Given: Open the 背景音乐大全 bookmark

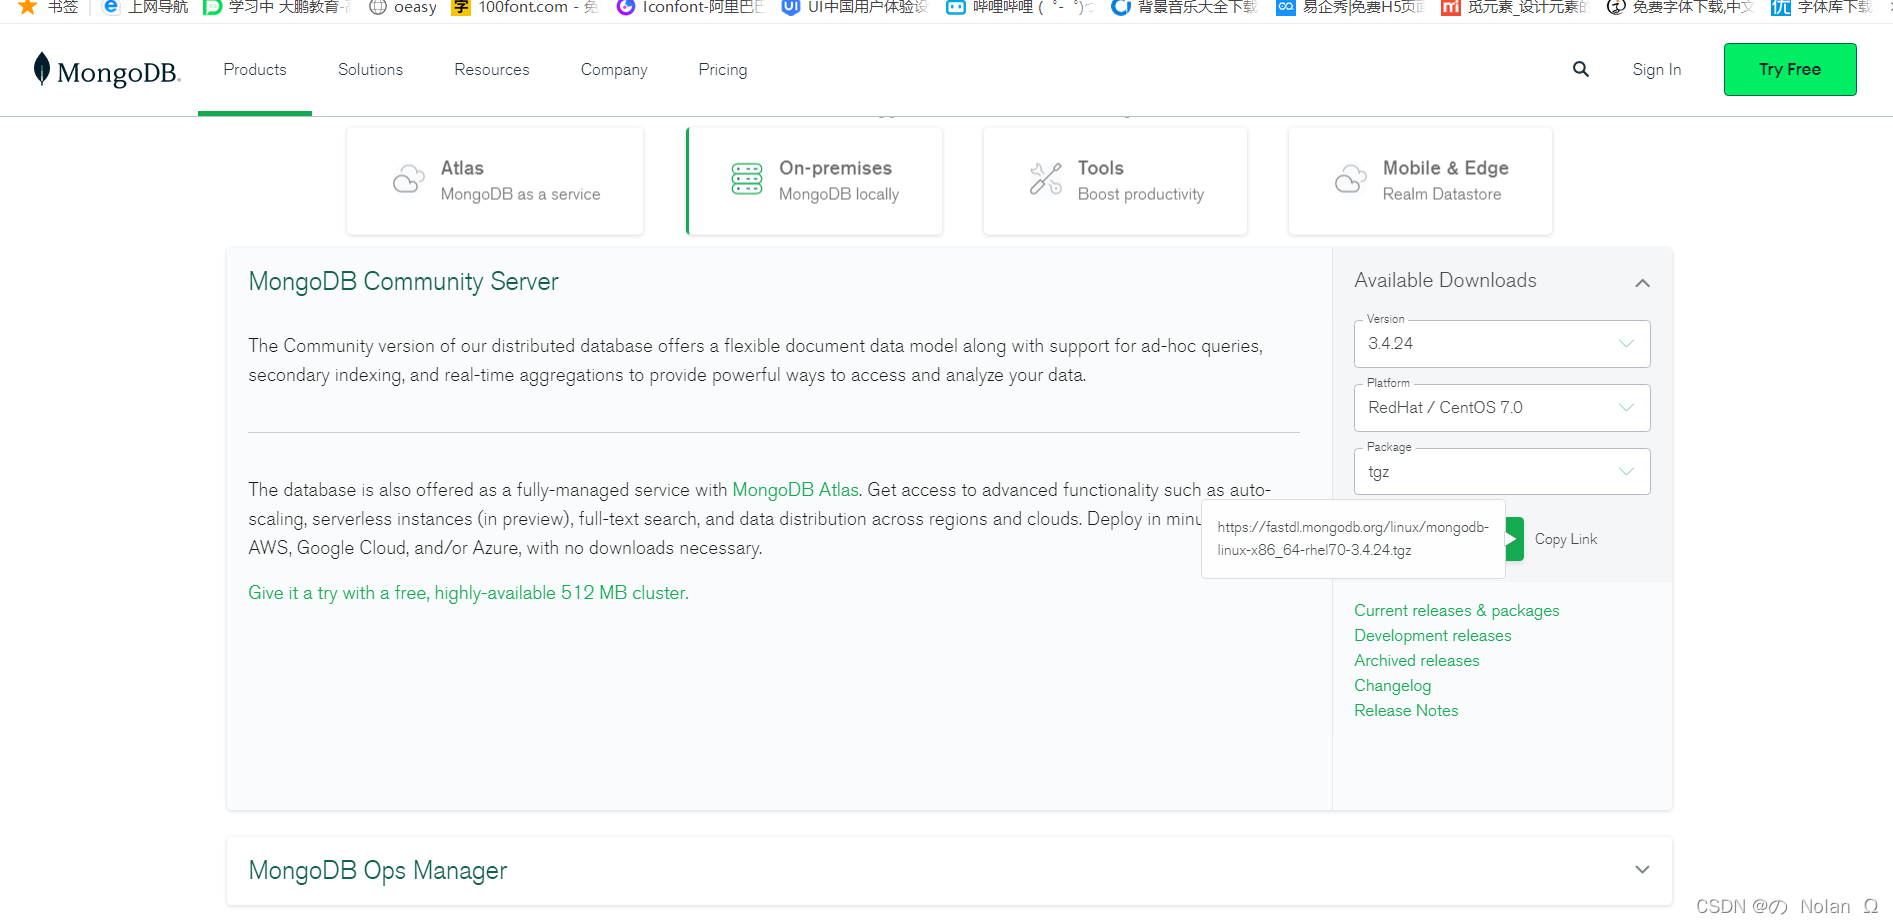Looking at the screenshot, I should (x=1185, y=7).
